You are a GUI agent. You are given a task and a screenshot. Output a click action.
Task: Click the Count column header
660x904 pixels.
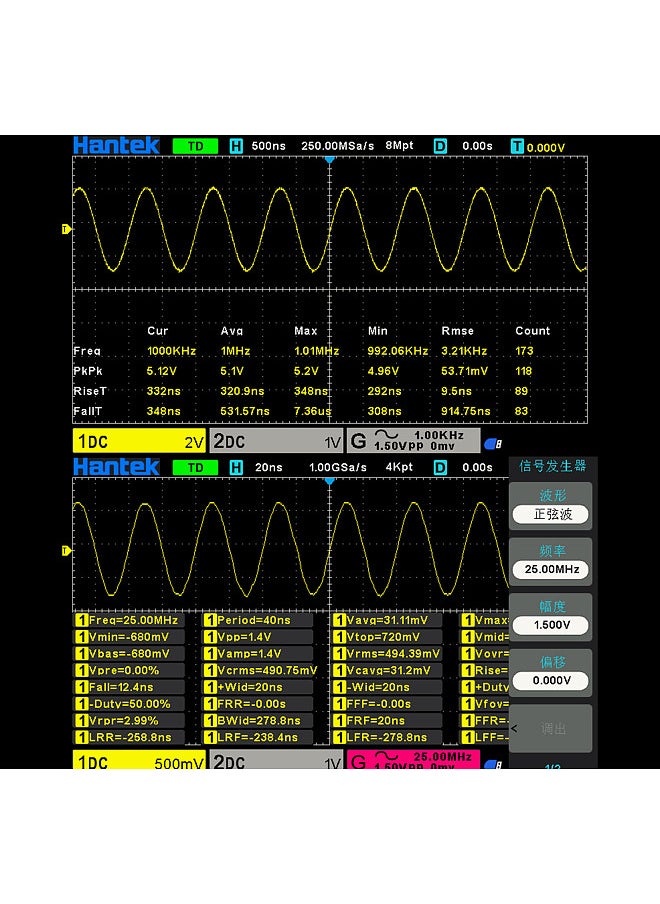(533, 331)
